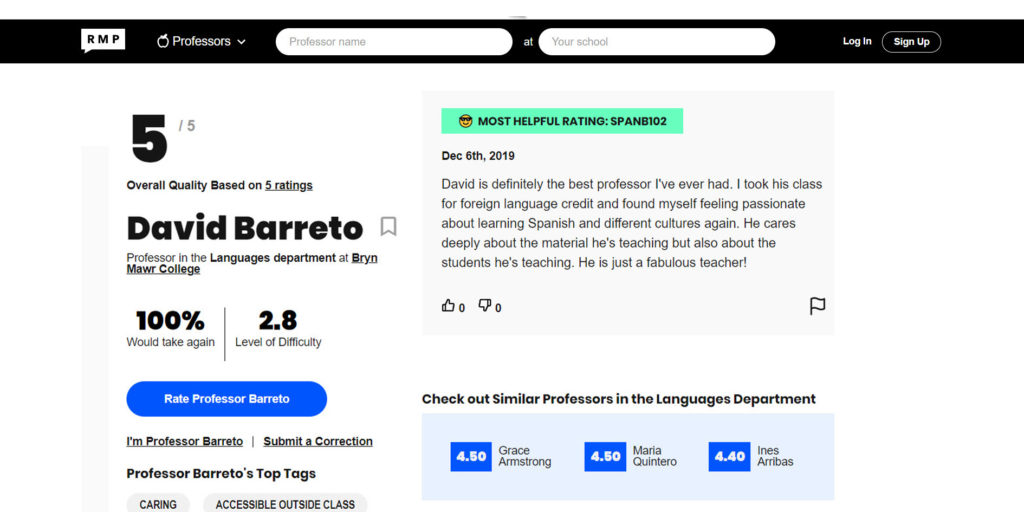Open the Bryn Mawr College link
Screen dimensions: 1024x512
[252, 263]
